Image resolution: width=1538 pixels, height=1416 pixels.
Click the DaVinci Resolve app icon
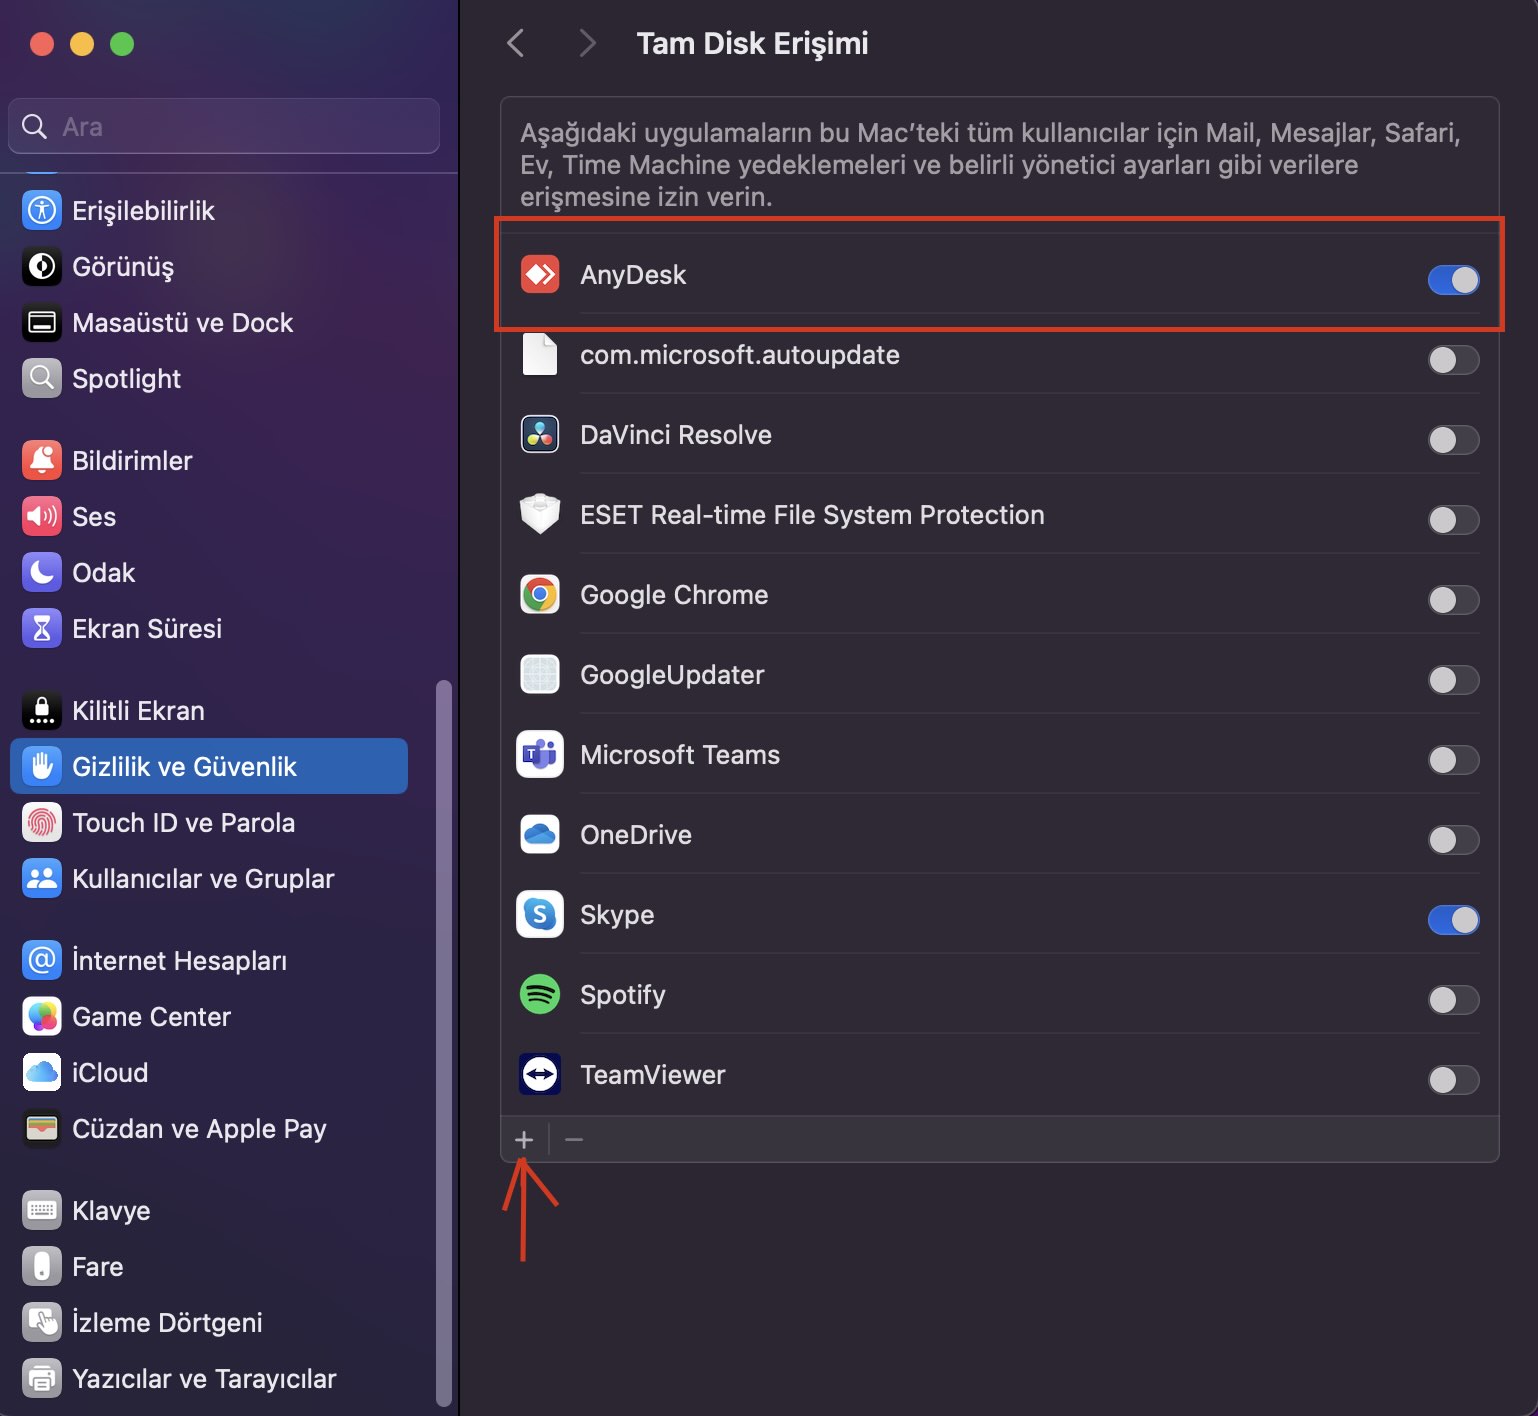click(540, 435)
